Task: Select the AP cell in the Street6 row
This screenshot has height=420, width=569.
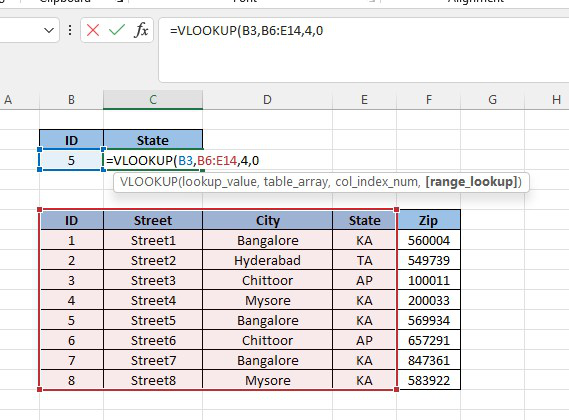Action: pyautogui.click(x=364, y=340)
